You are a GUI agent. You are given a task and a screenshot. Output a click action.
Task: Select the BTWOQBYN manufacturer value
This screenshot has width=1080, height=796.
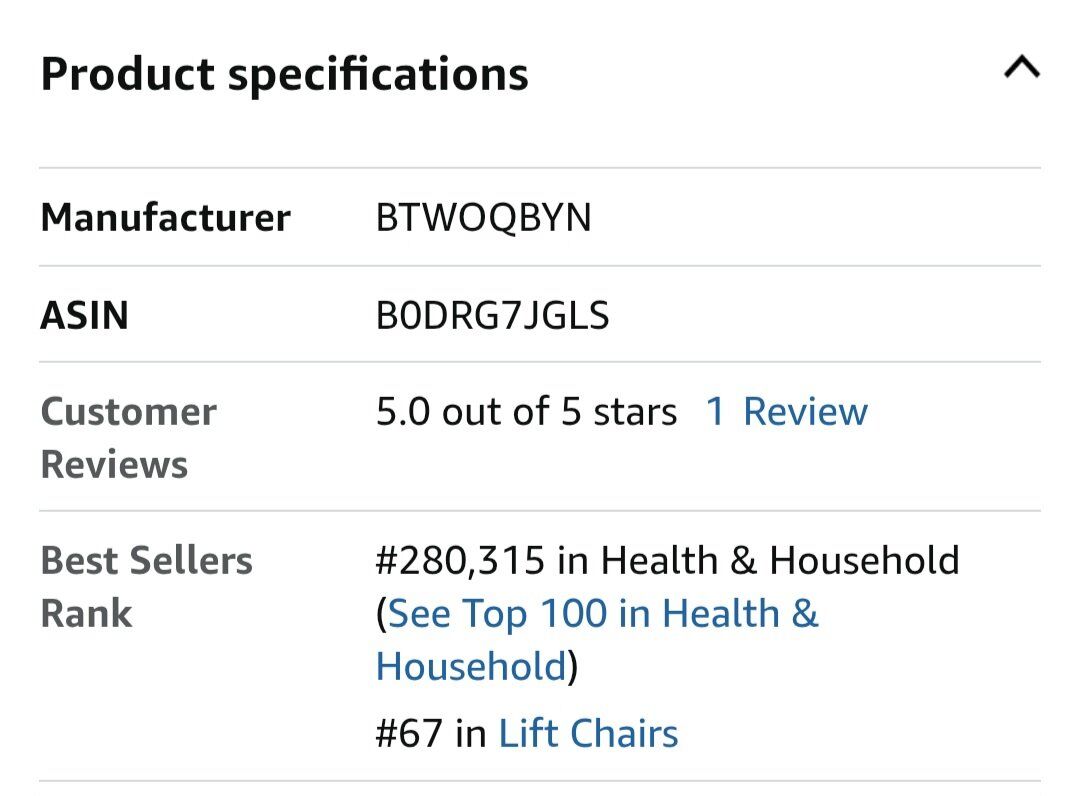483,217
